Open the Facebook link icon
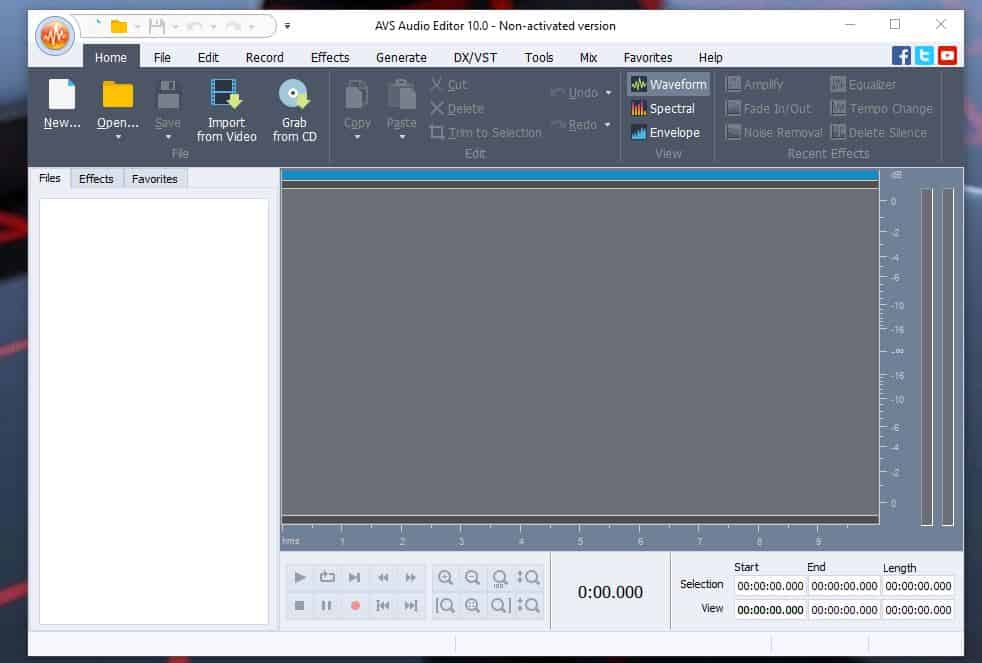This screenshot has height=663, width=982. pos(901,56)
